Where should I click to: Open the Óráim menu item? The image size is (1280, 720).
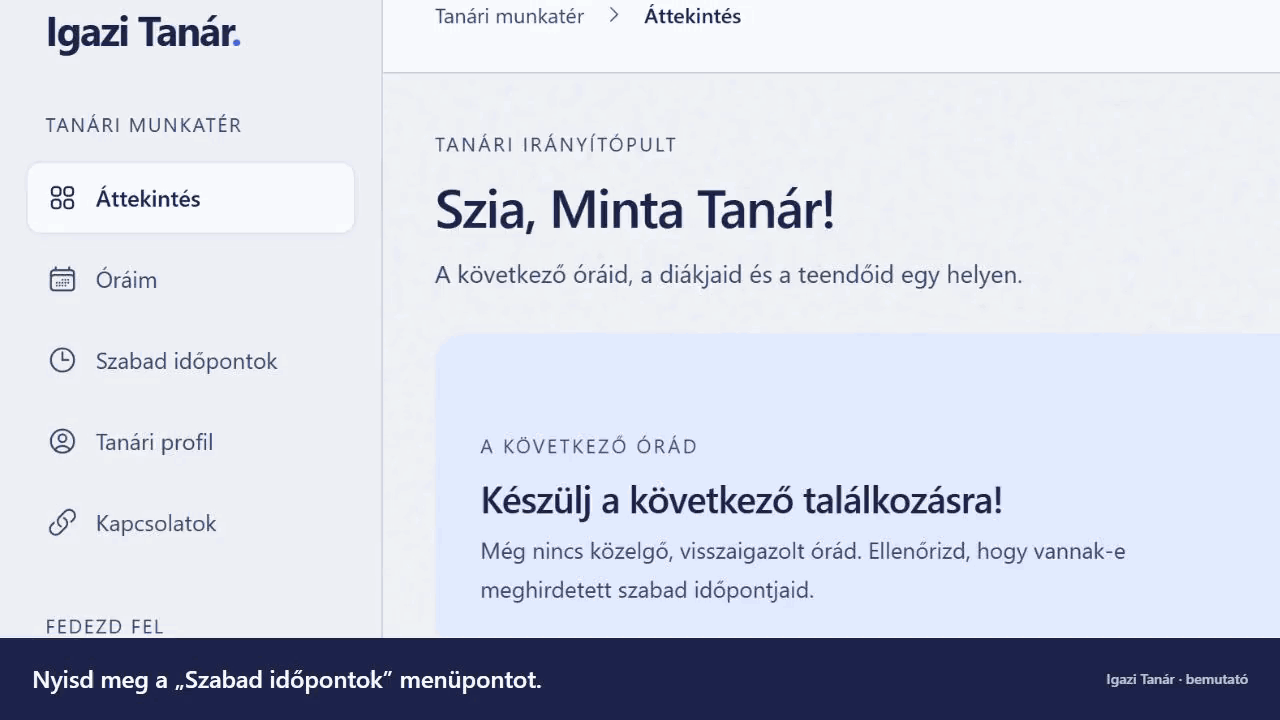click(x=191, y=279)
